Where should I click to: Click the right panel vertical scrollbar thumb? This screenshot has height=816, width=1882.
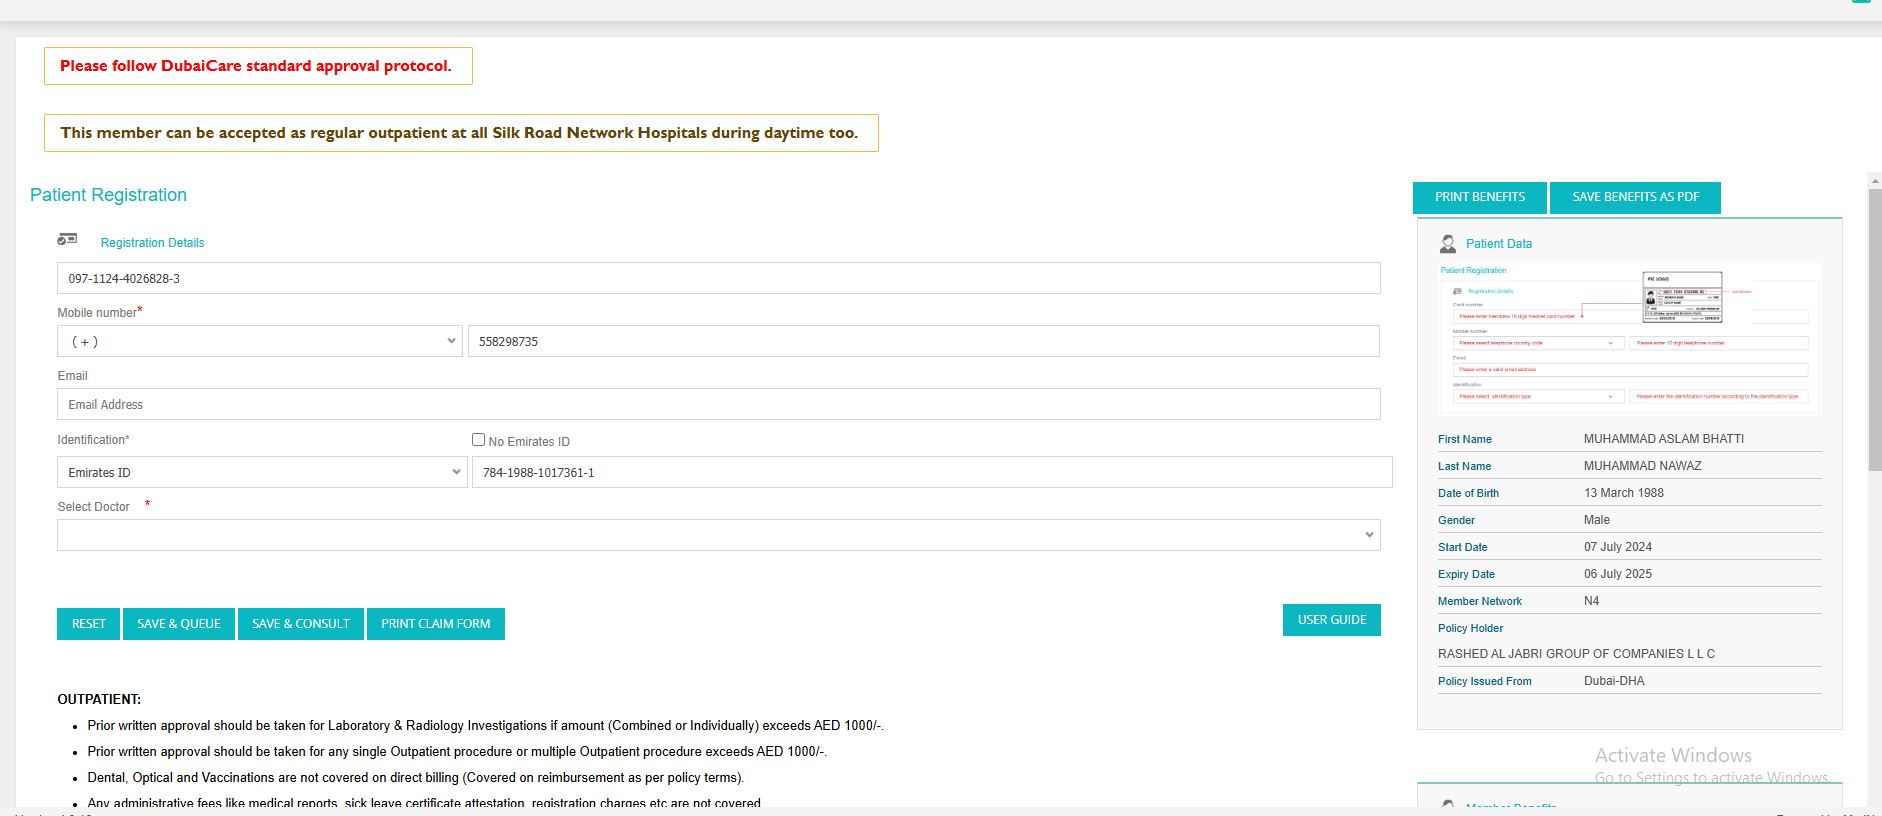click(x=1874, y=330)
